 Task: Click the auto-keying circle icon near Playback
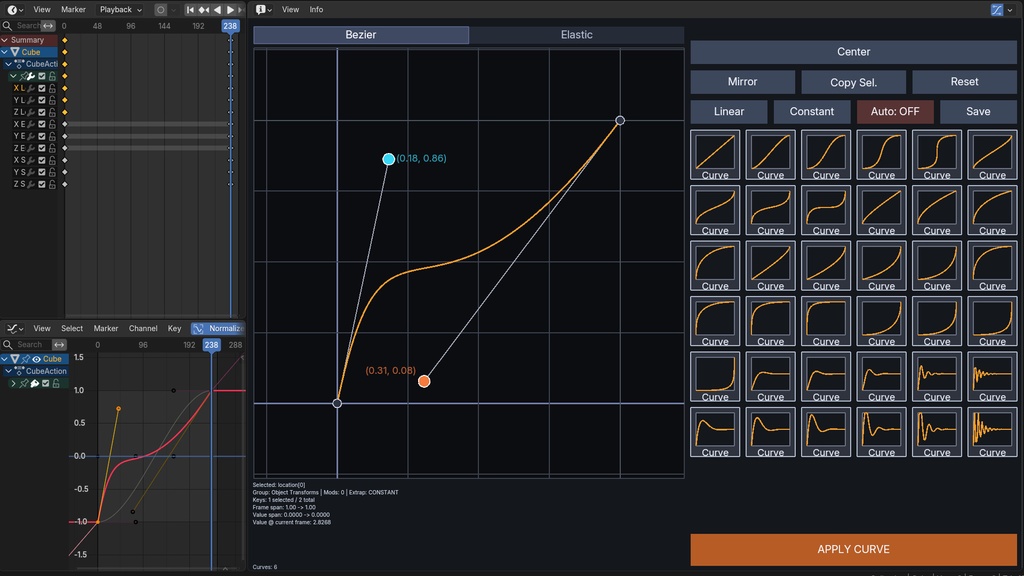point(160,9)
